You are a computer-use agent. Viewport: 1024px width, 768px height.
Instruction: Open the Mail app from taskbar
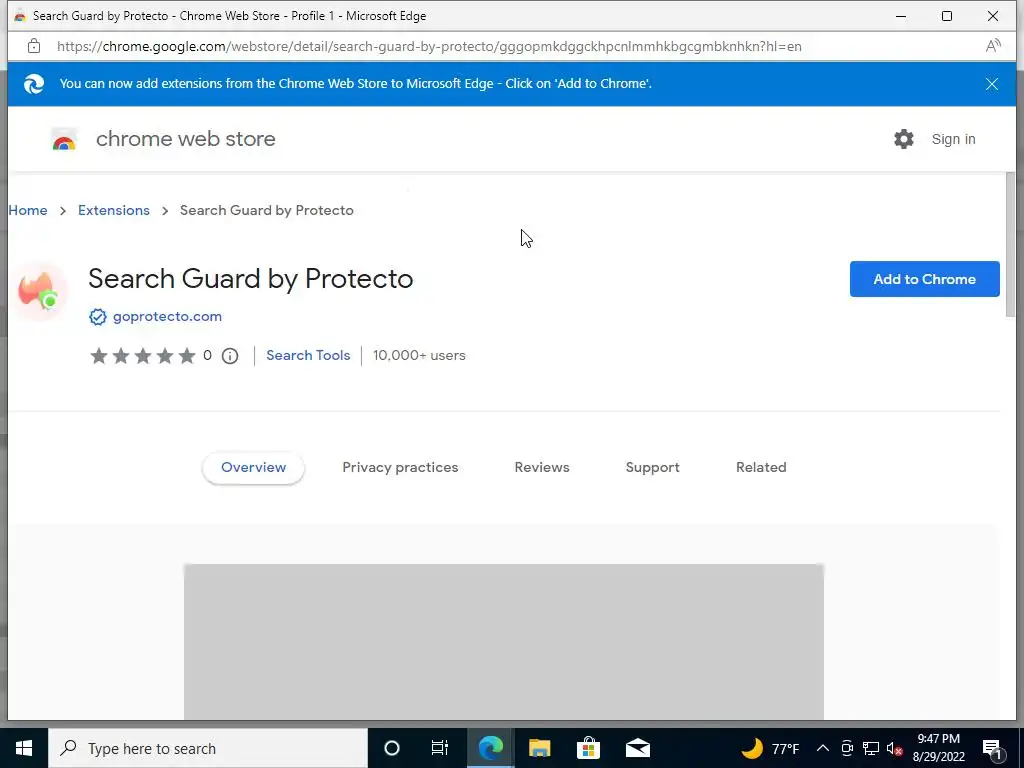[637, 748]
